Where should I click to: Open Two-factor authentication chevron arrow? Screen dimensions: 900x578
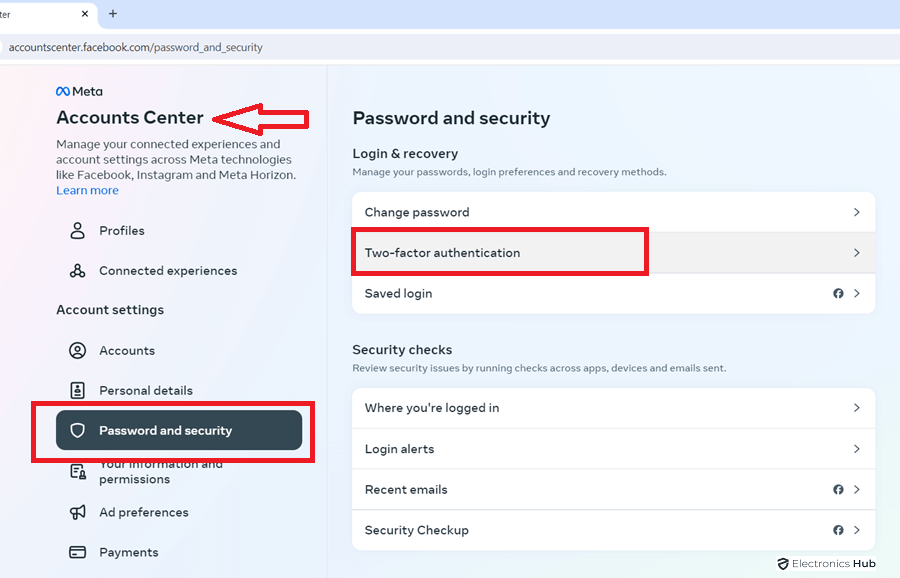point(857,253)
